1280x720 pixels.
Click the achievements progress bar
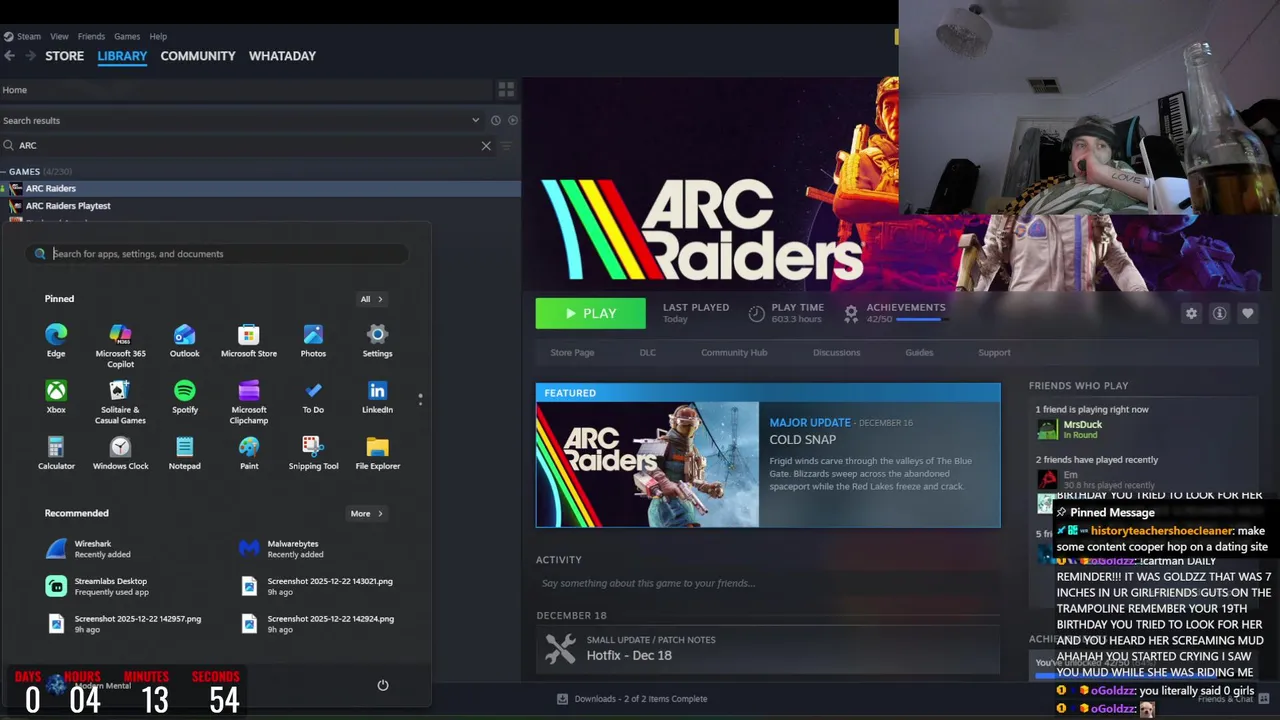point(921,319)
